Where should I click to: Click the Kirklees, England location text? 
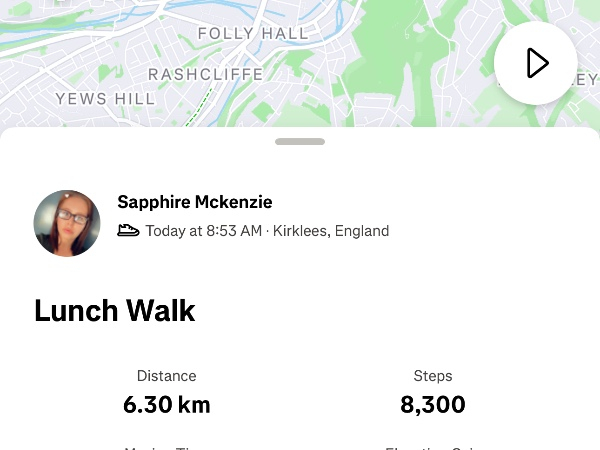tap(331, 231)
